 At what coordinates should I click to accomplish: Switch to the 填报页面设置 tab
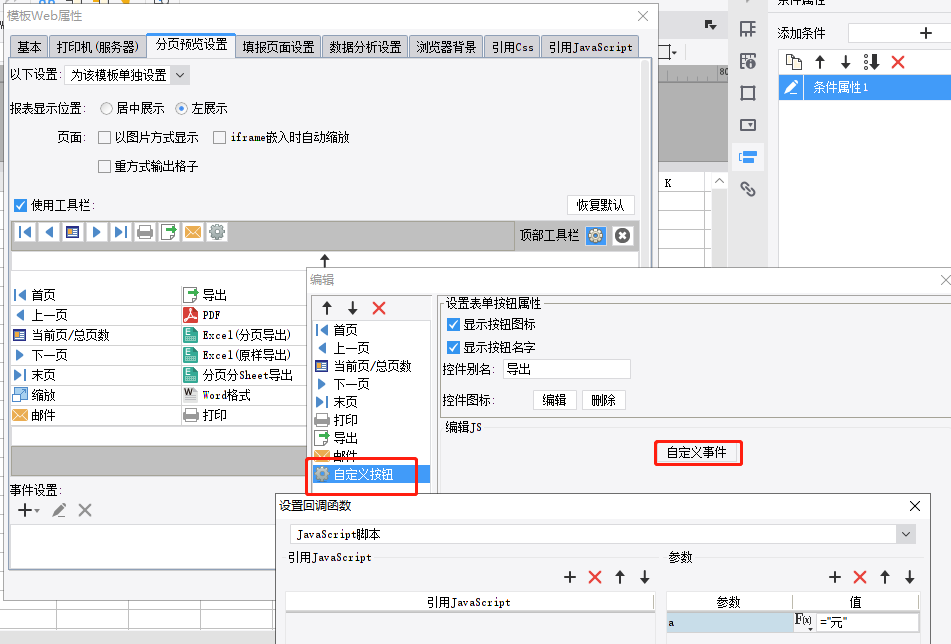pos(278,47)
